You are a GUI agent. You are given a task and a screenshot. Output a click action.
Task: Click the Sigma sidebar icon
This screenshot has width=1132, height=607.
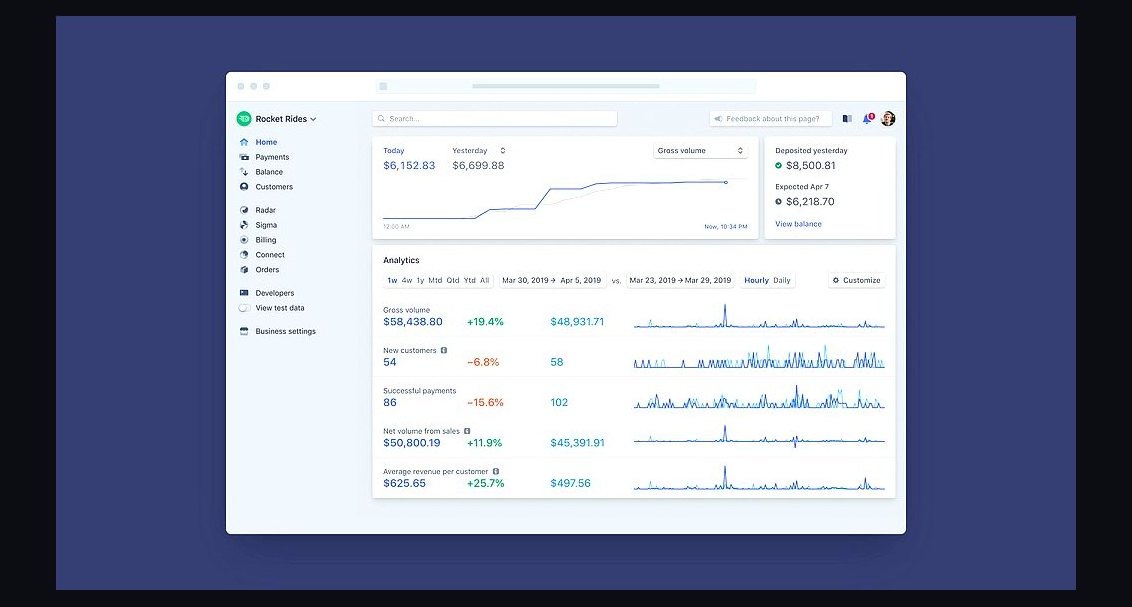[x=244, y=225]
